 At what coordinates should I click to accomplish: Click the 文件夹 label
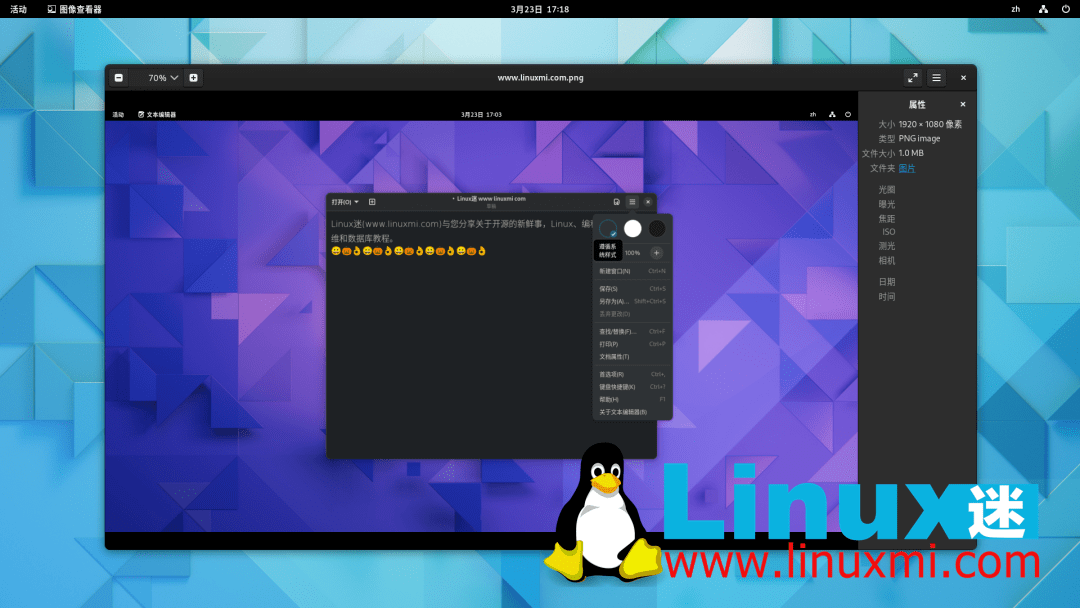[x=882, y=168]
